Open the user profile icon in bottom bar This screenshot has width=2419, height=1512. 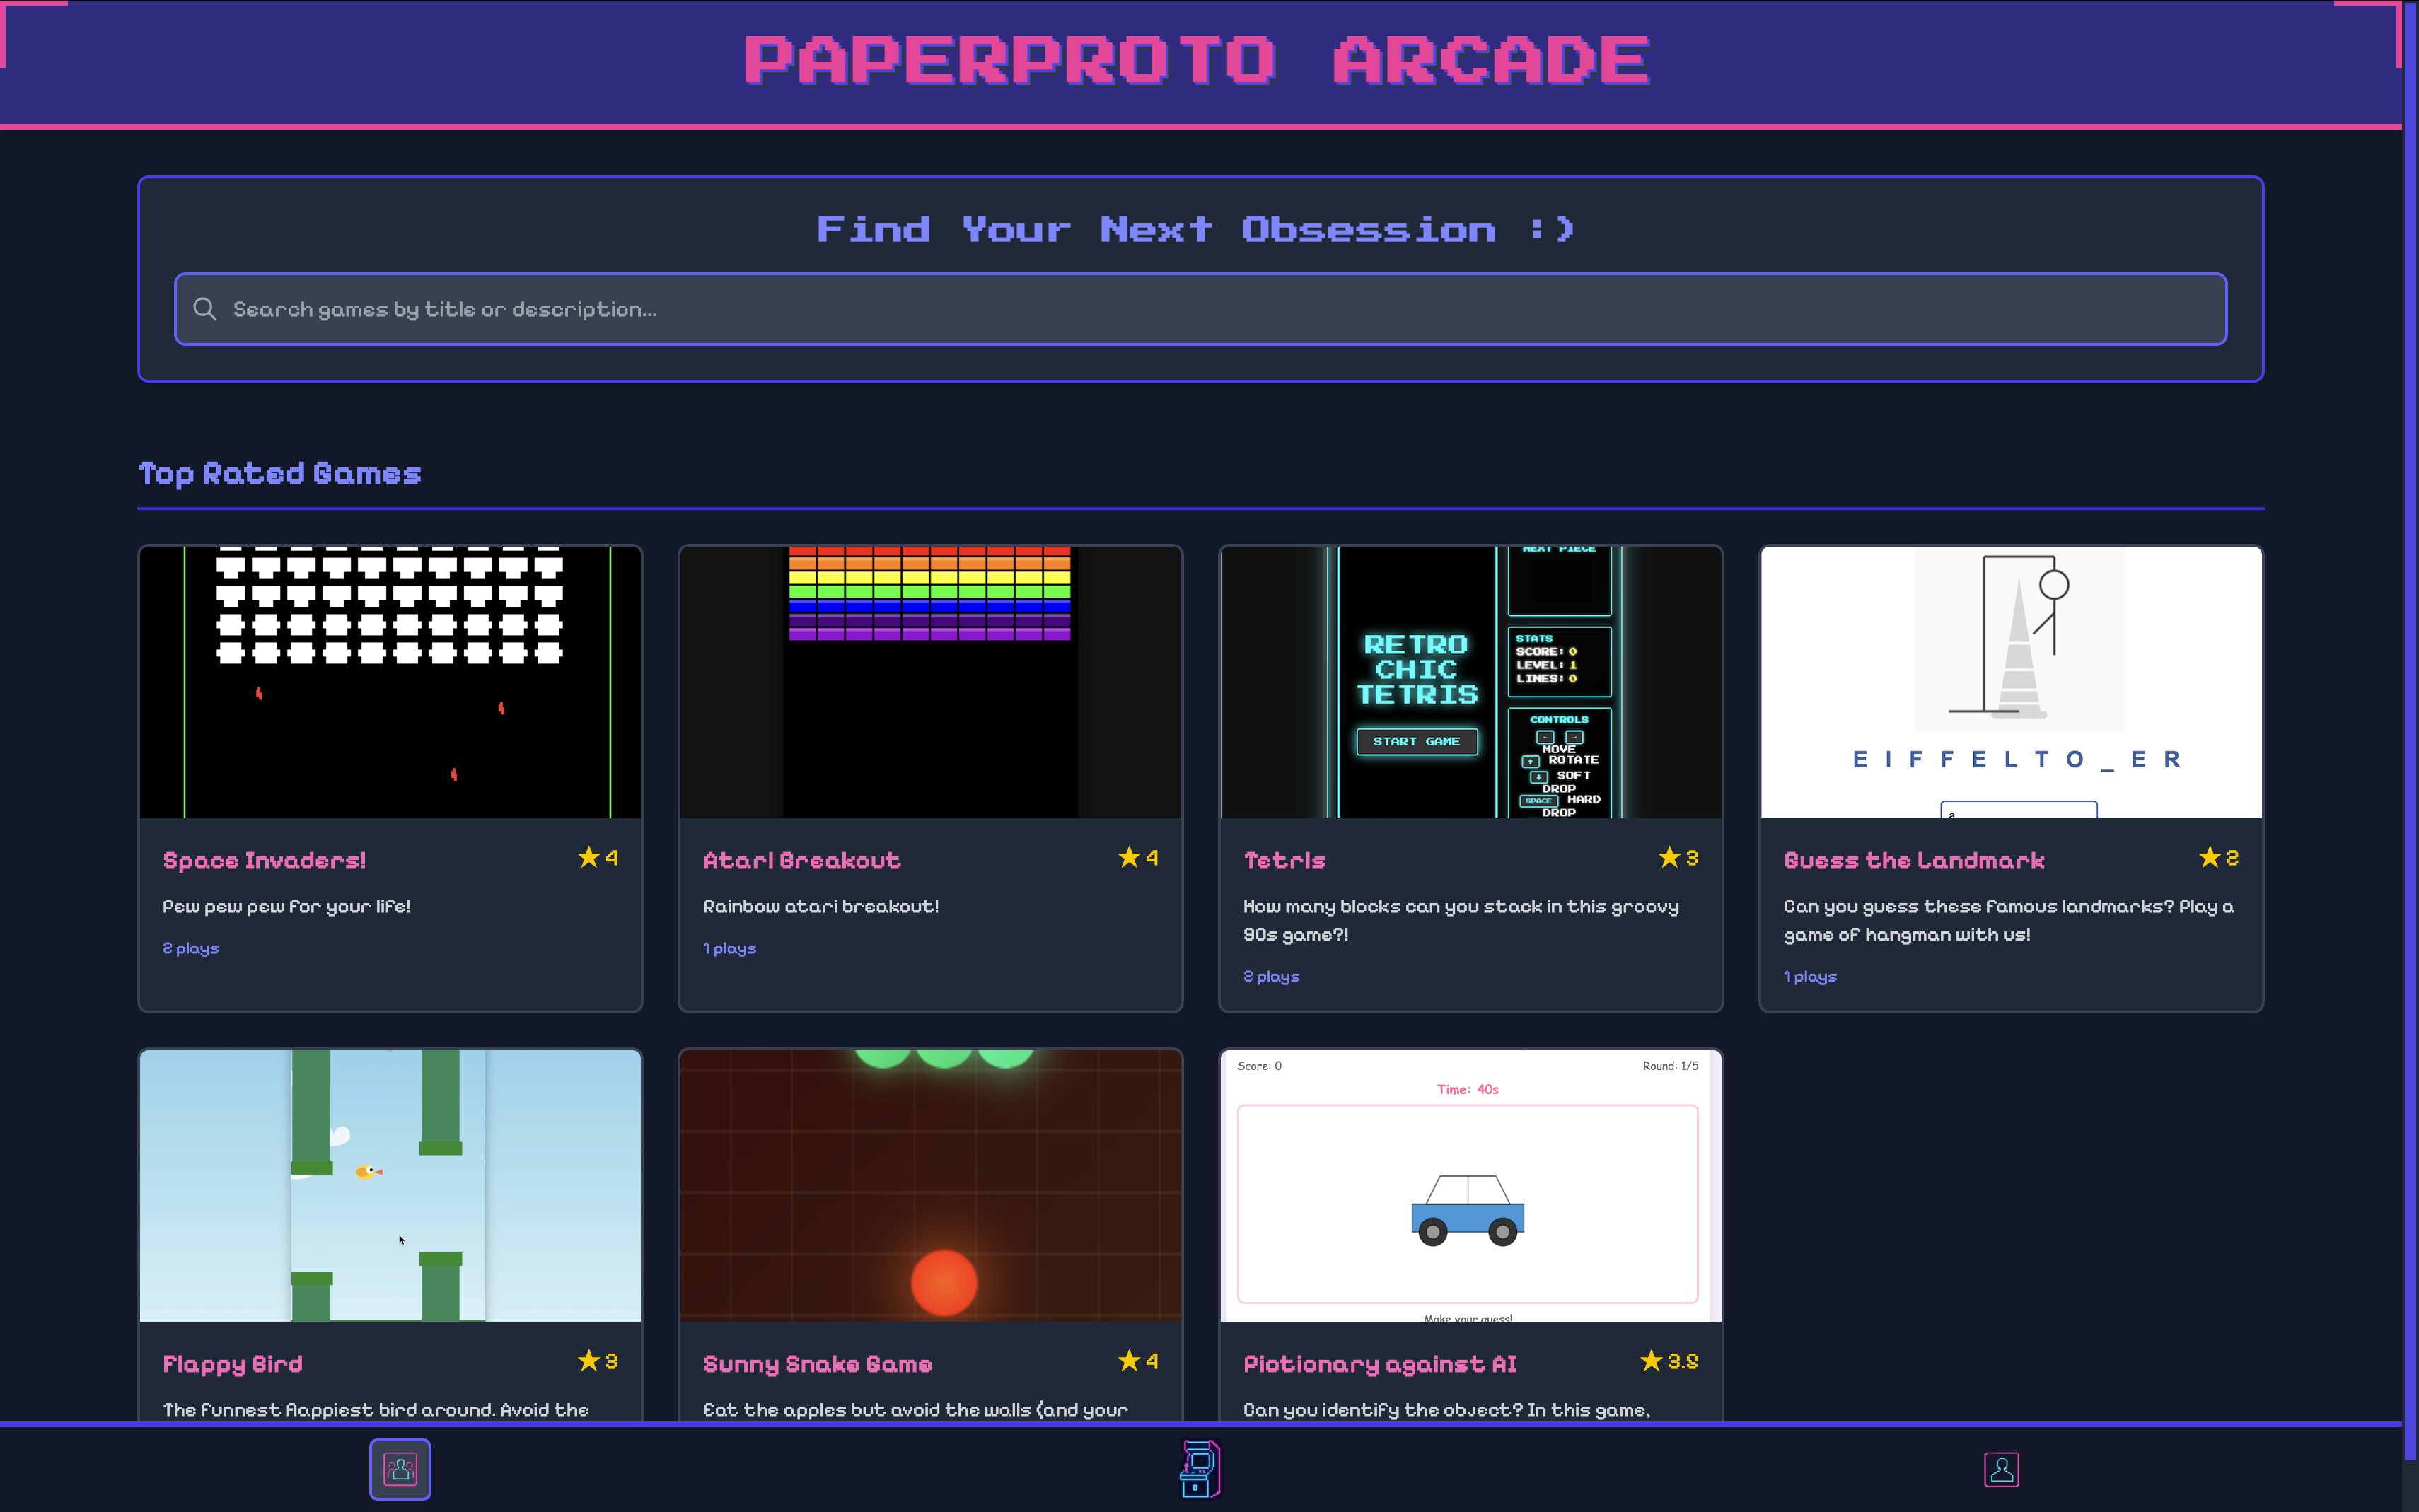pyautogui.click(x=2001, y=1469)
